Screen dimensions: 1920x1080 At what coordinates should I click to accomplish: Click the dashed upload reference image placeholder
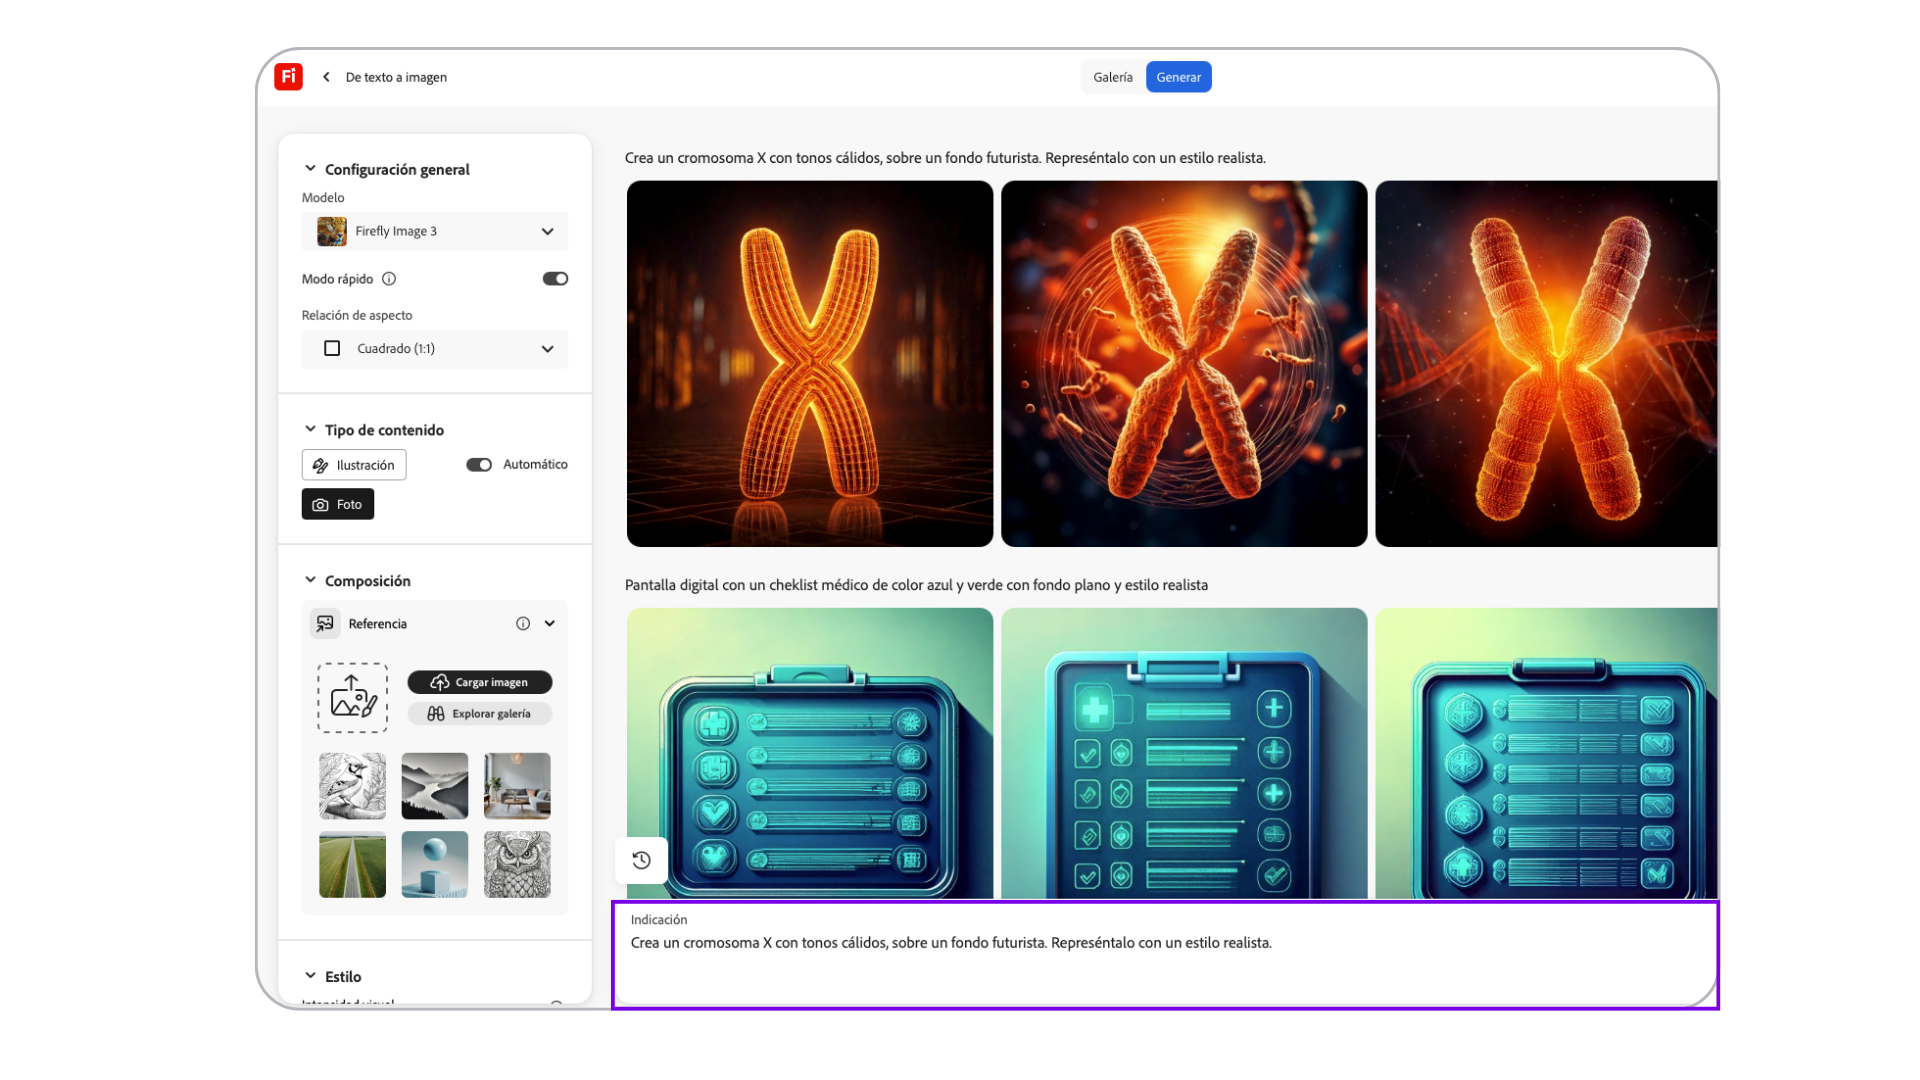pos(352,698)
